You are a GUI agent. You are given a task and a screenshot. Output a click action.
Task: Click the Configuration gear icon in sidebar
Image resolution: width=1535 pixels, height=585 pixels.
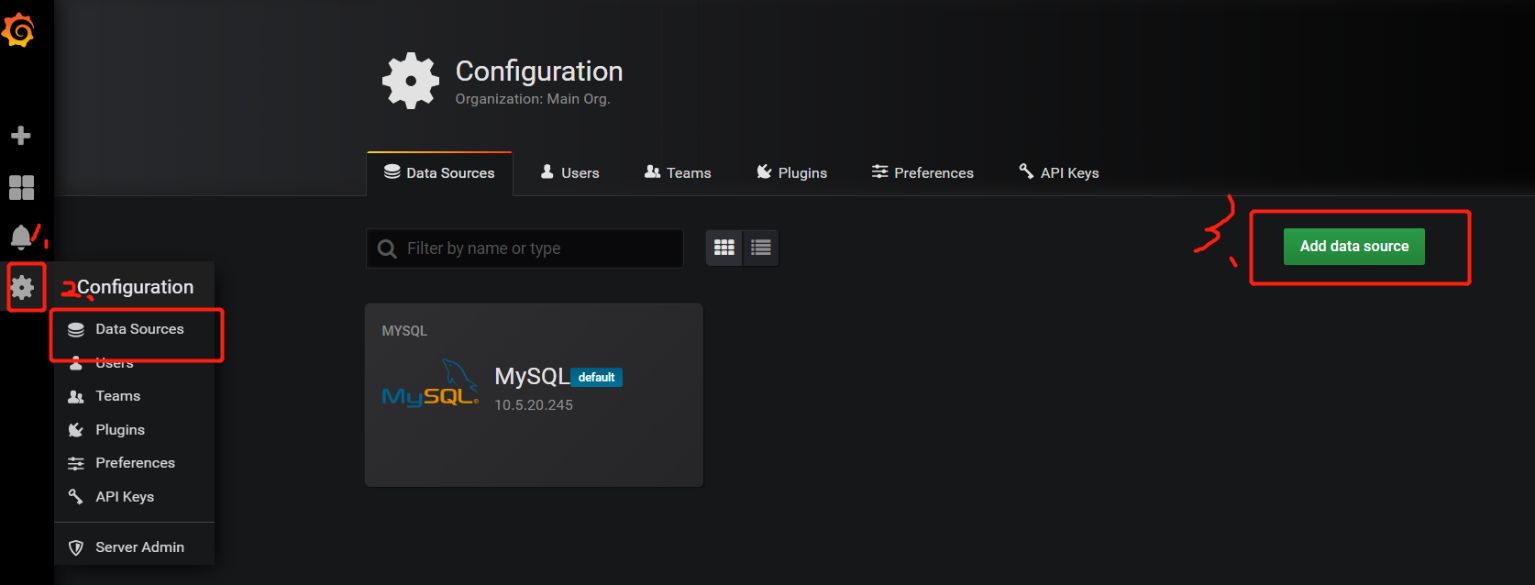click(22, 288)
